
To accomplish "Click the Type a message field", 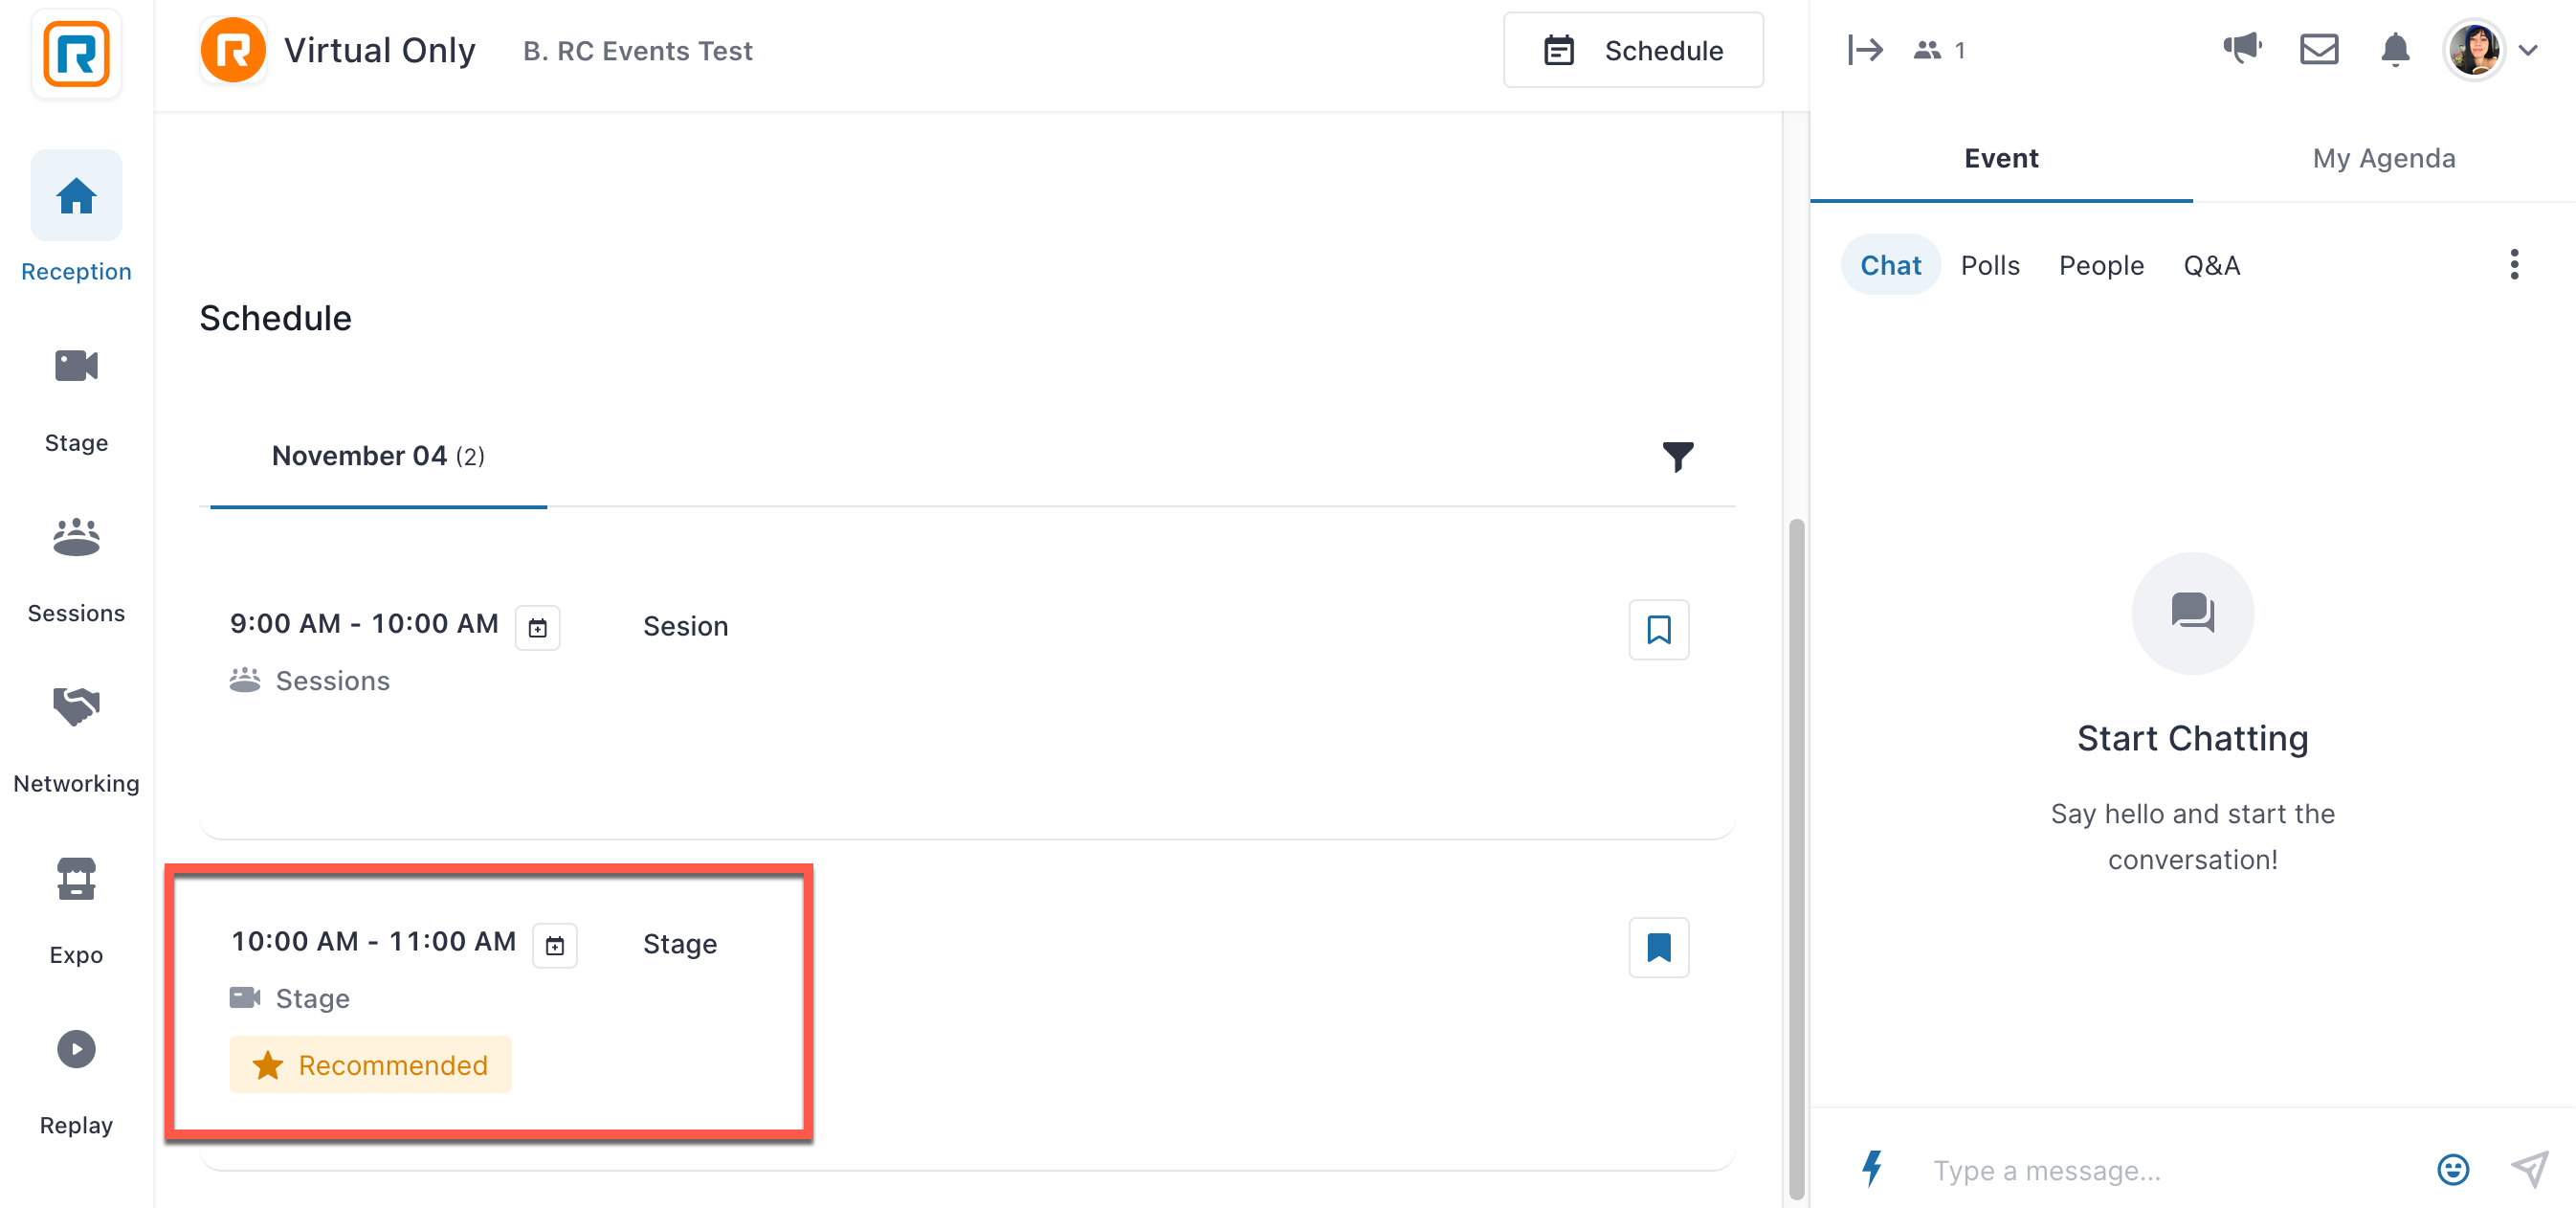I will click(x=2170, y=1170).
